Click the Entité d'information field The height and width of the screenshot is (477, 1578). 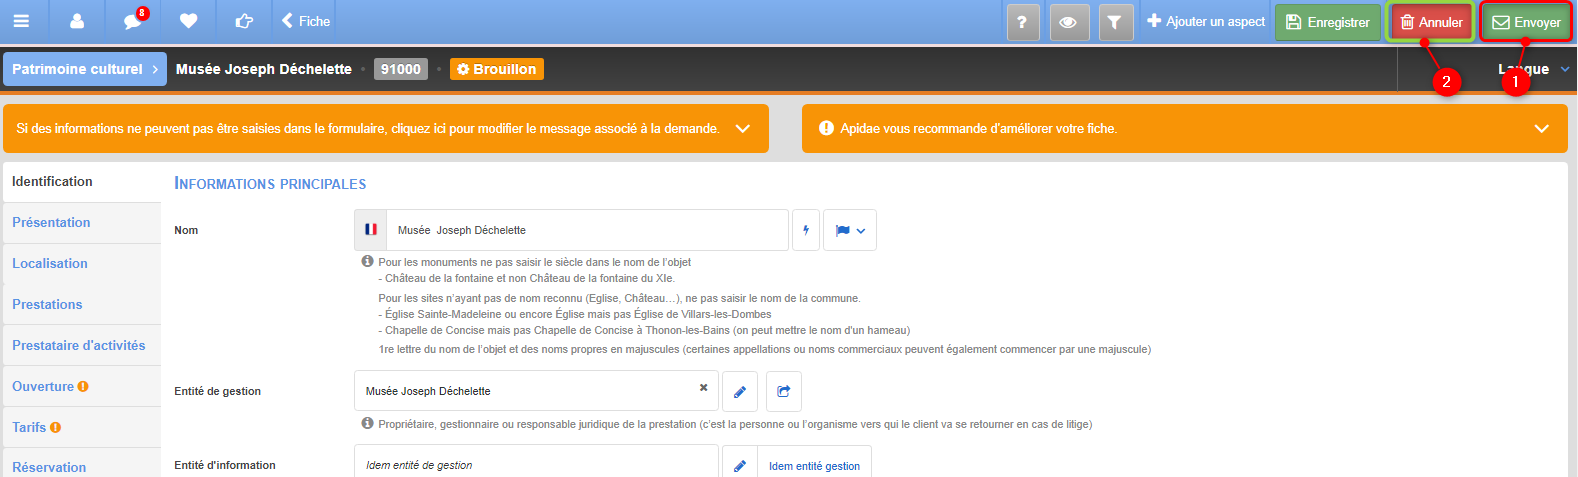536,463
